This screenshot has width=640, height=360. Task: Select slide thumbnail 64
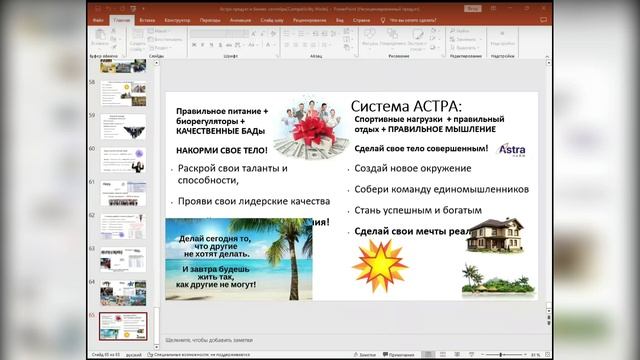click(x=123, y=293)
